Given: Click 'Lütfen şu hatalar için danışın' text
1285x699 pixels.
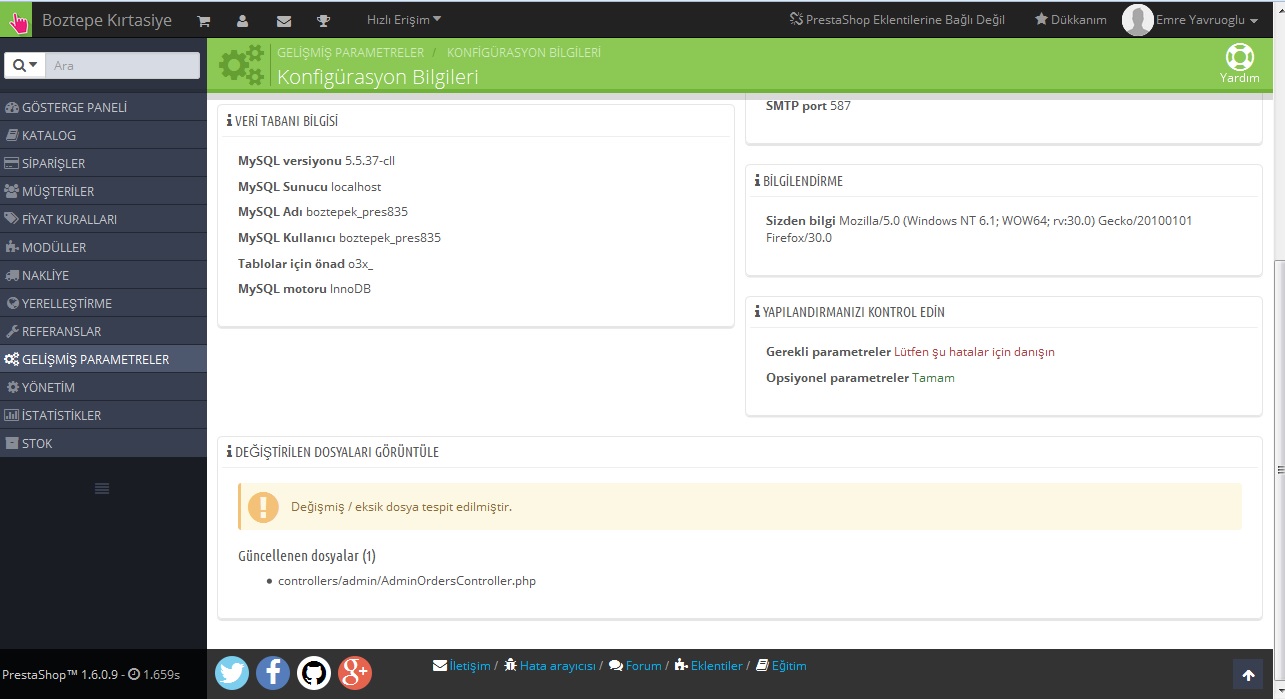Looking at the screenshot, I should (974, 352).
